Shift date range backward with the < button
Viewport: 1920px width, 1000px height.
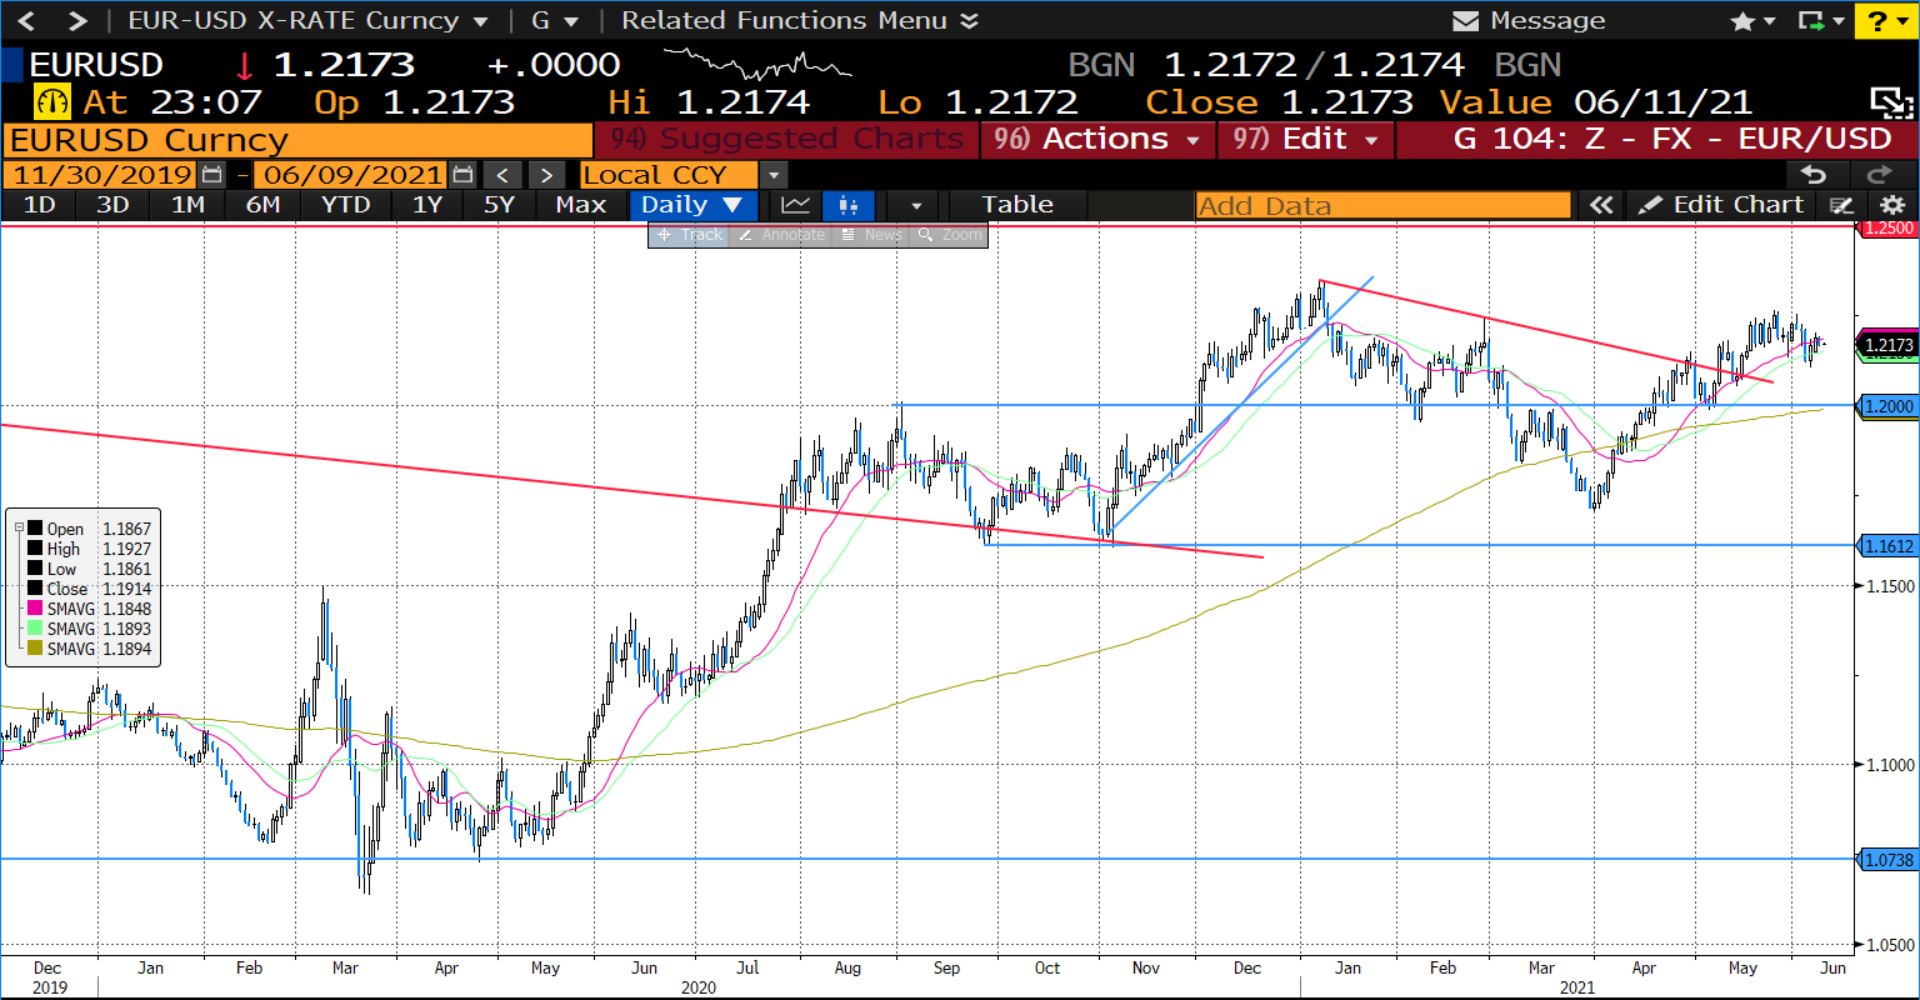[503, 175]
